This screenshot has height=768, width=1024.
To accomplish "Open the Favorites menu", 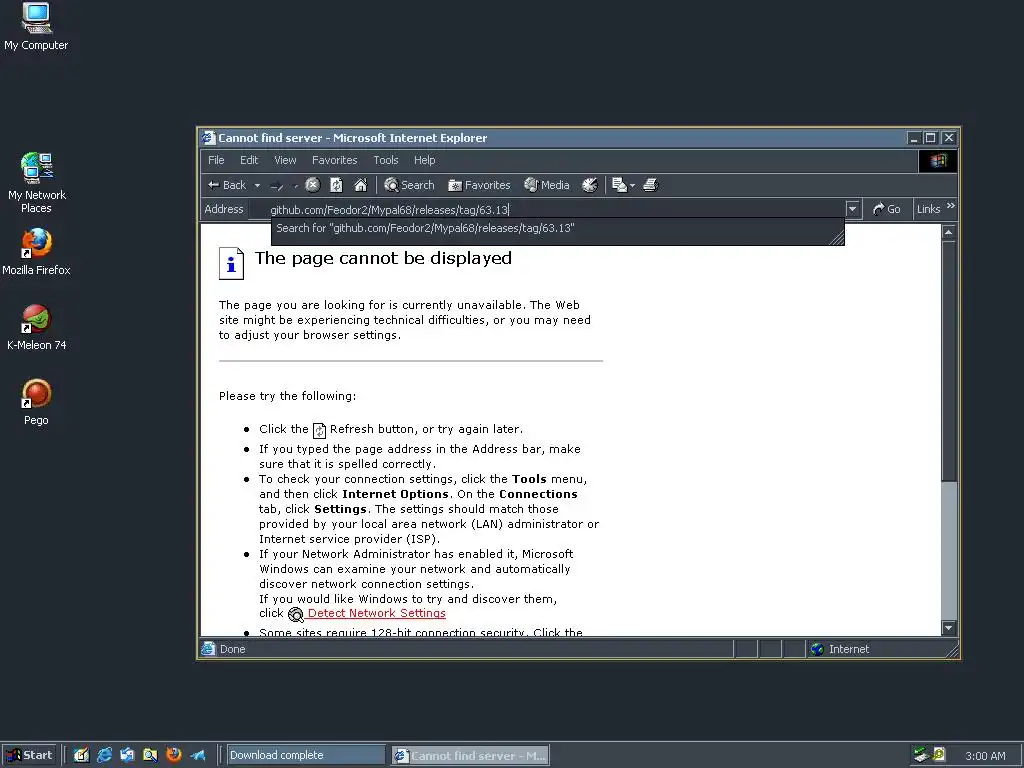I will [334, 160].
